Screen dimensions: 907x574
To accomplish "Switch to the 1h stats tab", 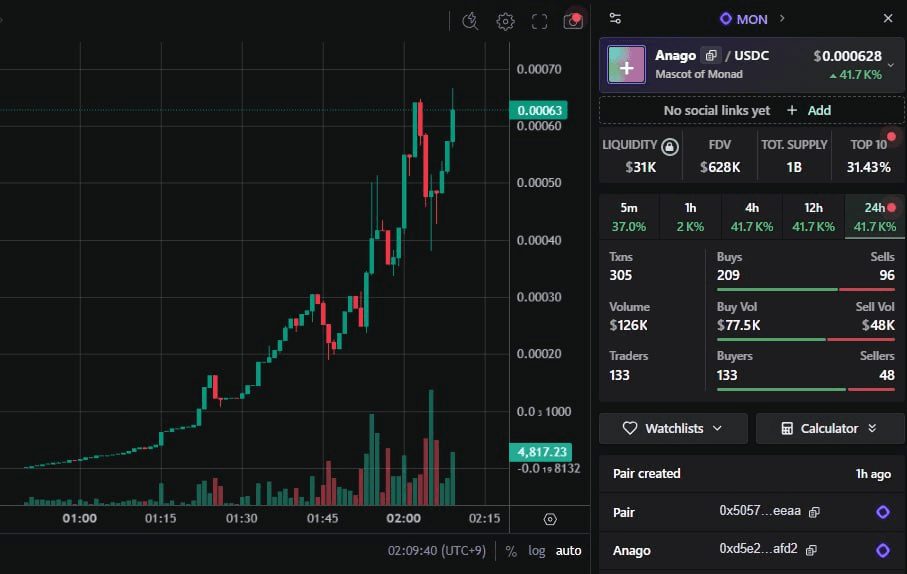I will [x=690, y=216].
